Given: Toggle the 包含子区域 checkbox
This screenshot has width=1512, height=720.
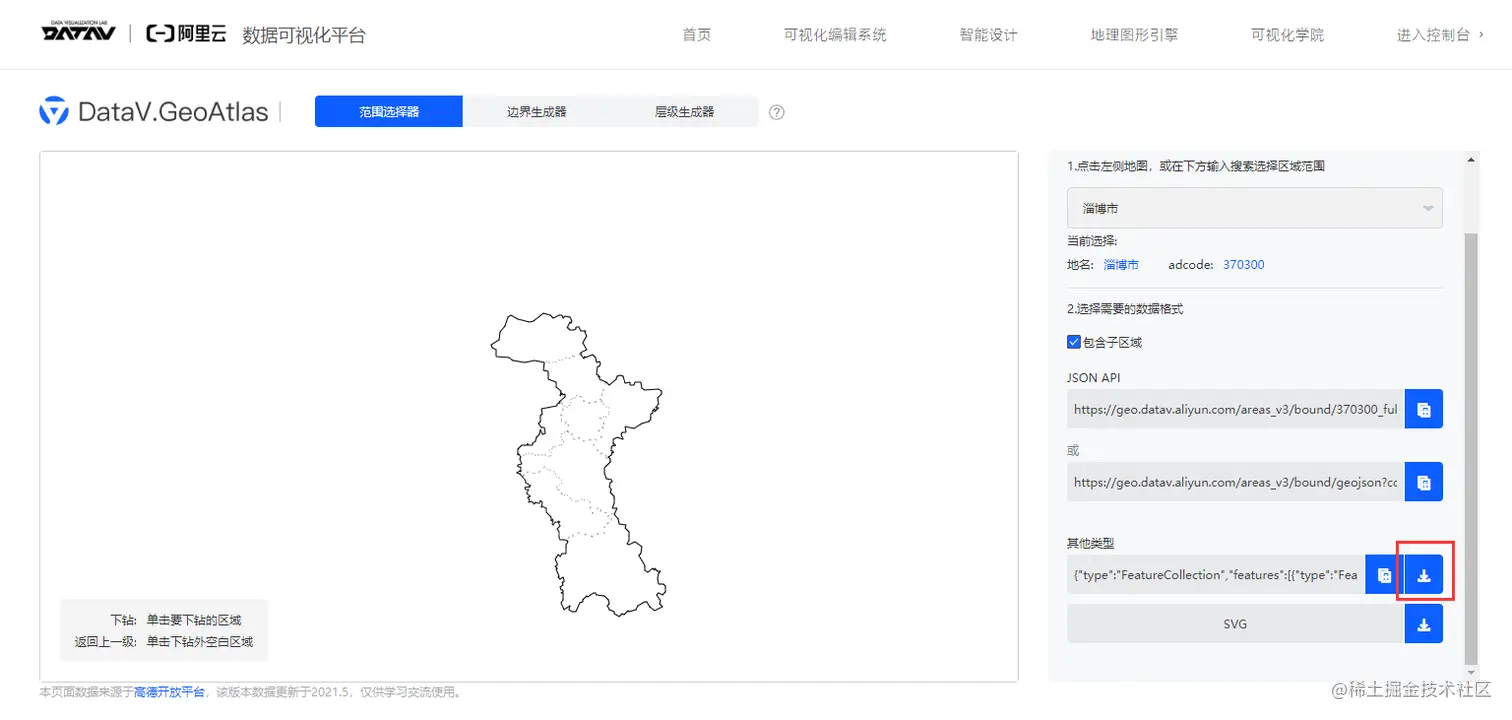Looking at the screenshot, I should pos(1074,342).
